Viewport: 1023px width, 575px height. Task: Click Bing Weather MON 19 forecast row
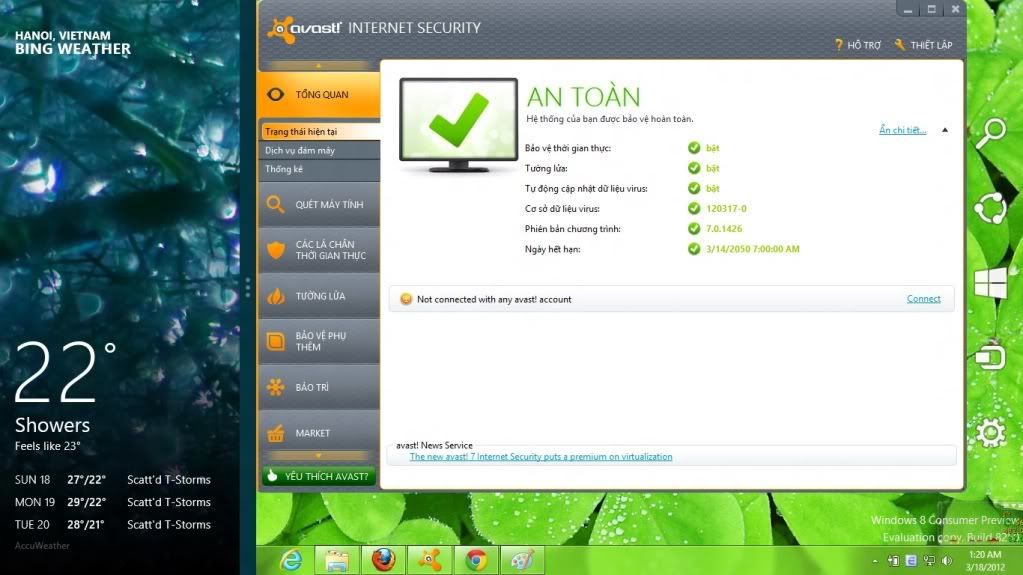coord(113,503)
